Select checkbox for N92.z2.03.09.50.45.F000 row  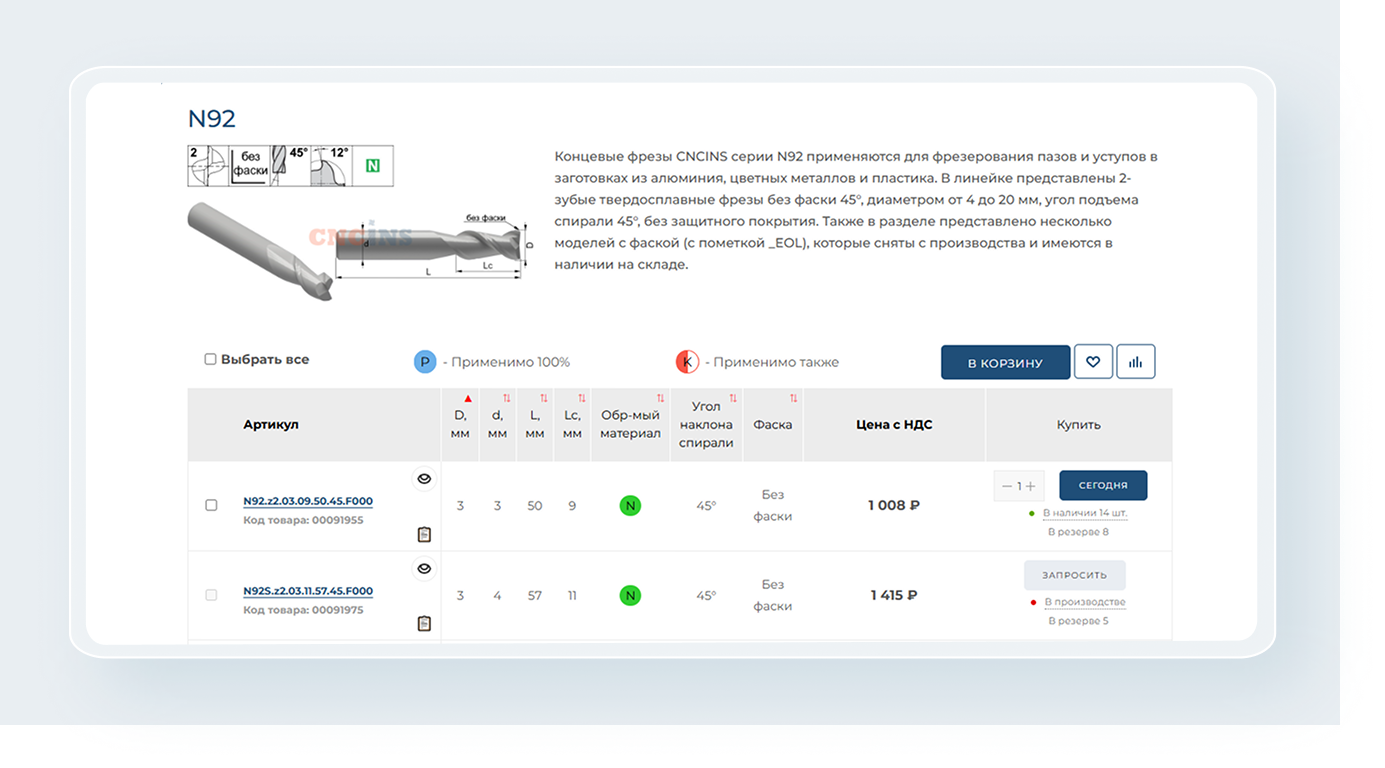point(211,505)
